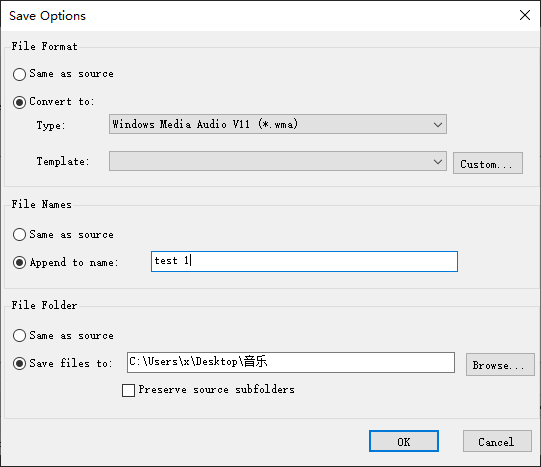Click the Preserve source subfolders label

click(216, 390)
